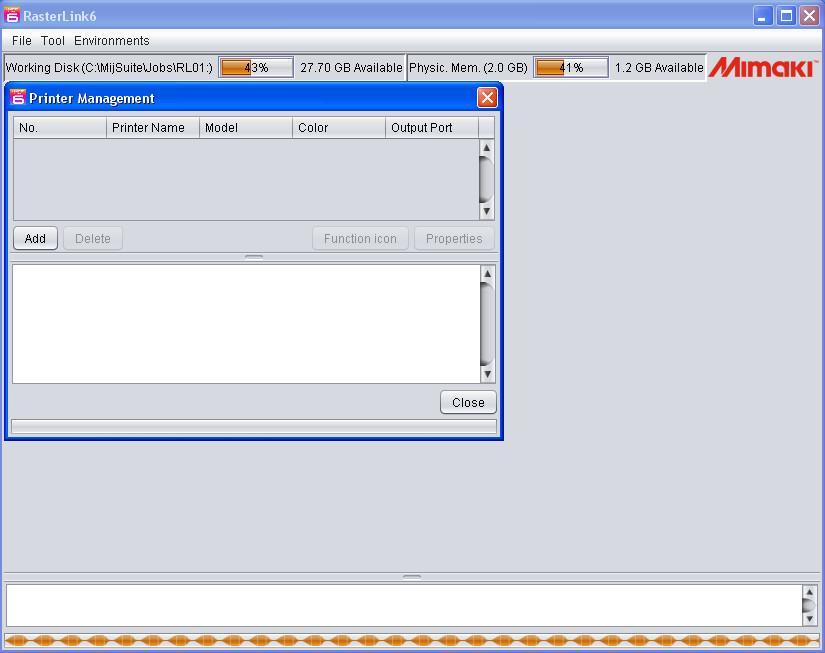Minimize the RasterLink6 window

762,16
